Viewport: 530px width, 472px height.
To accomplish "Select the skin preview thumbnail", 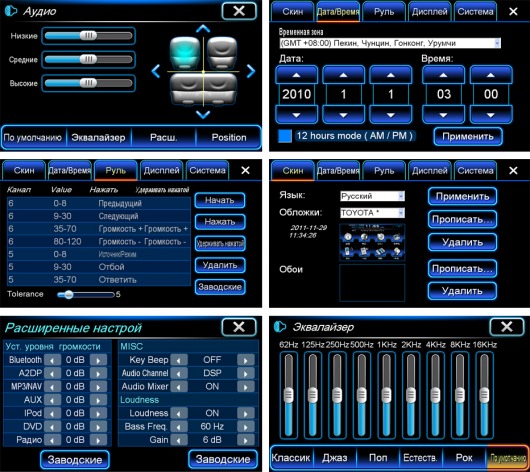I will [x=372, y=242].
